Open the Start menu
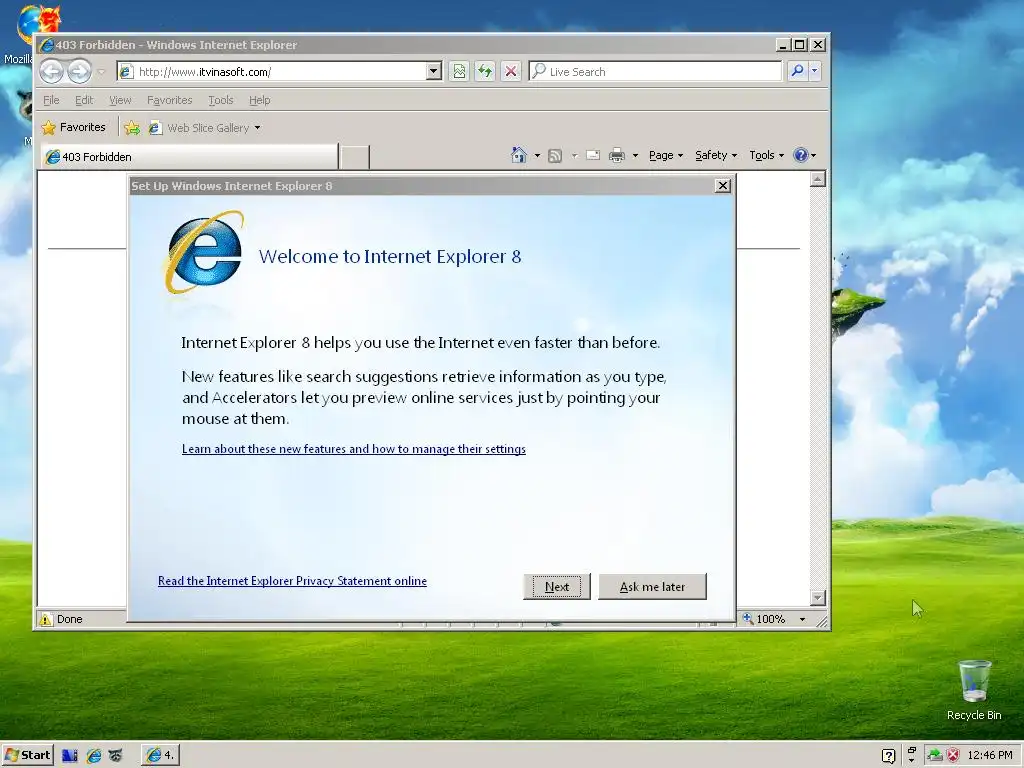Image resolution: width=1024 pixels, height=768 pixels. pyautogui.click(x=27, y=755)
